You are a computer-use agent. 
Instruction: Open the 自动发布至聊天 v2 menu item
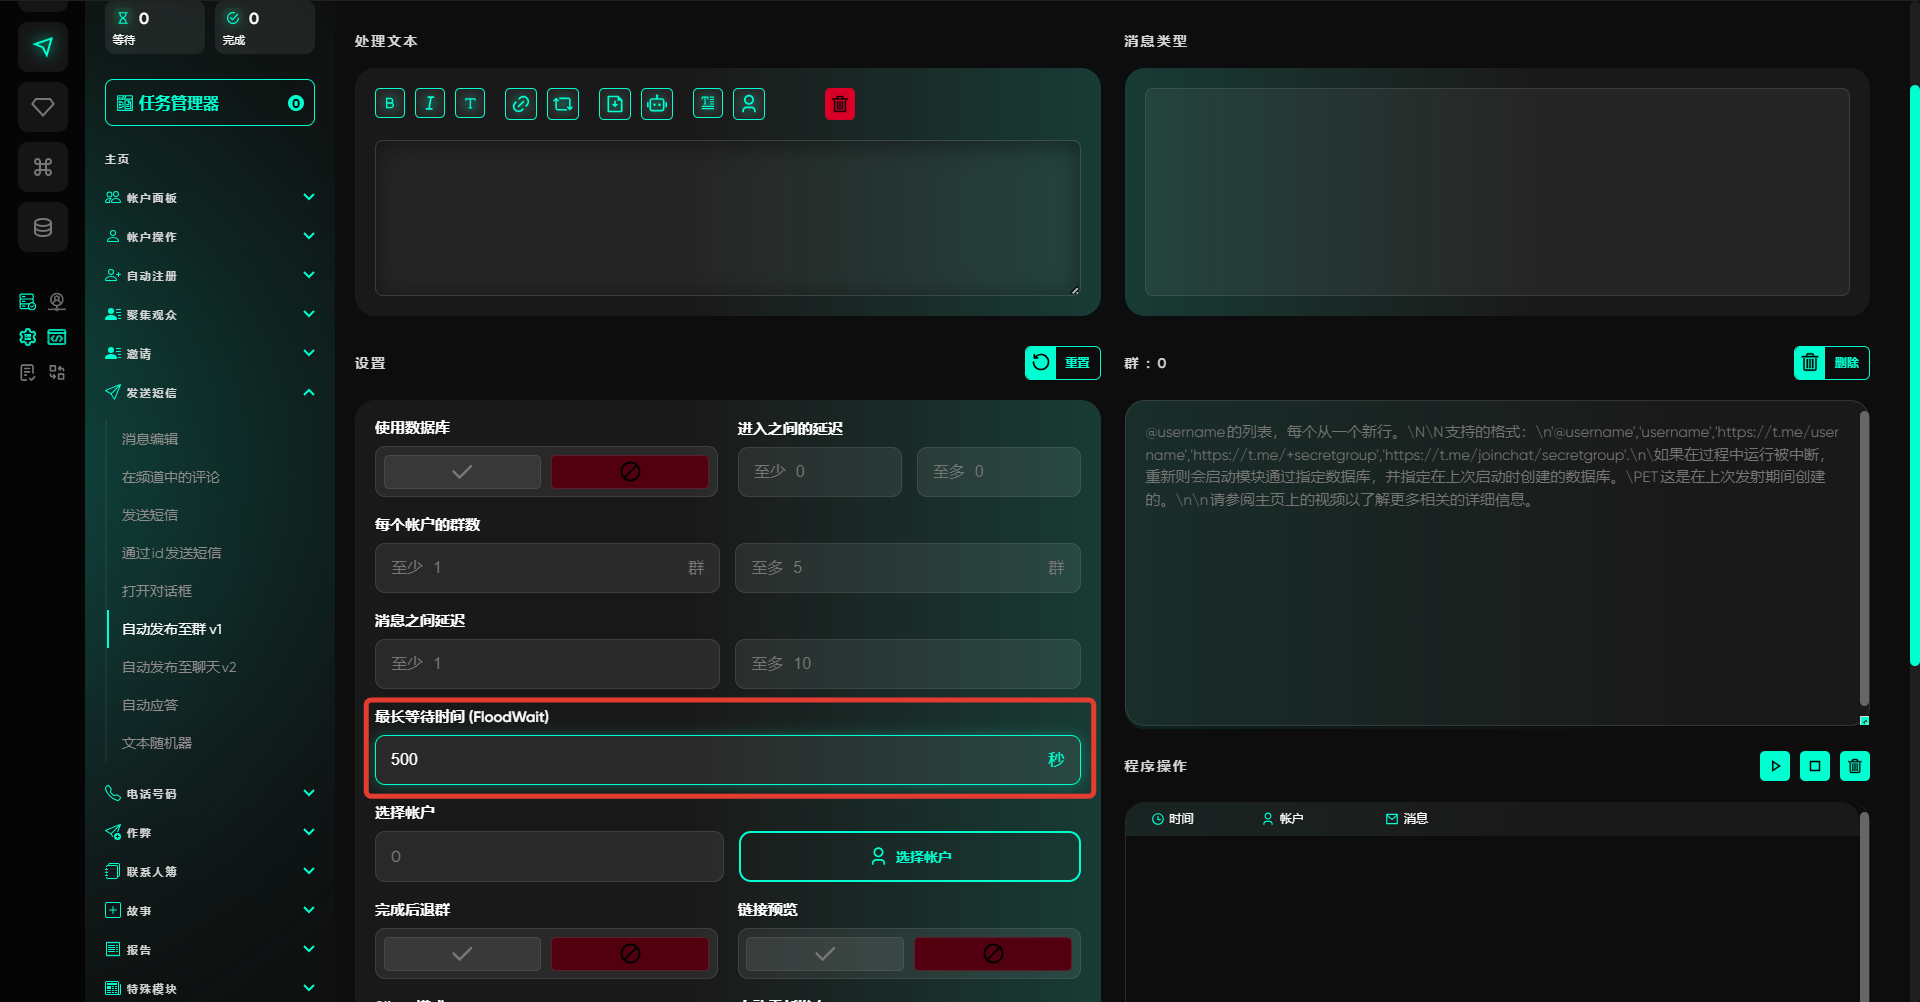[x=179, y=667]
